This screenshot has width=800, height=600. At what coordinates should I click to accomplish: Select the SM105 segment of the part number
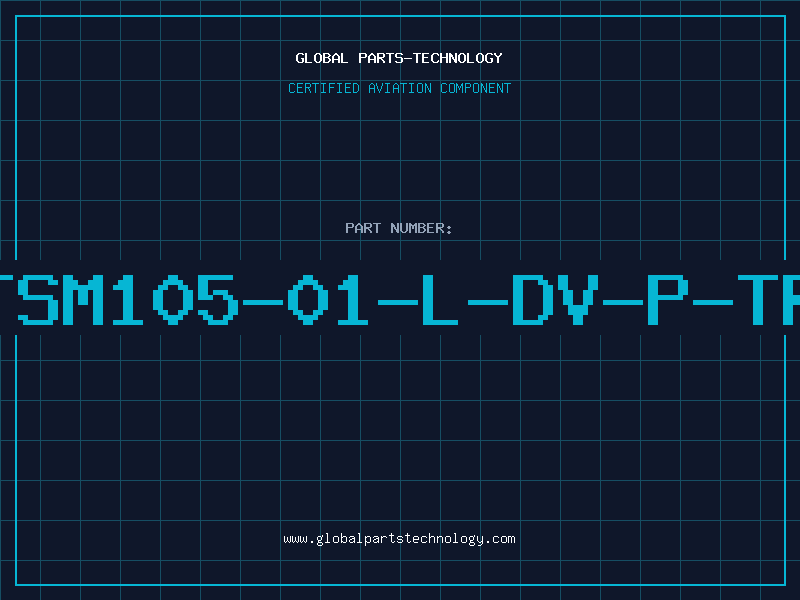[128, 300]
